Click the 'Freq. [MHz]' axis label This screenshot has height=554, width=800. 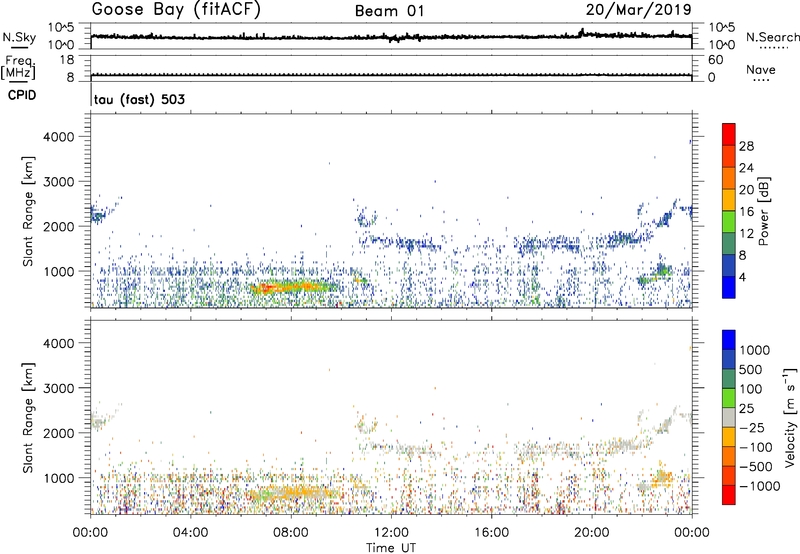pyautogui.click(x=18, y=68)
